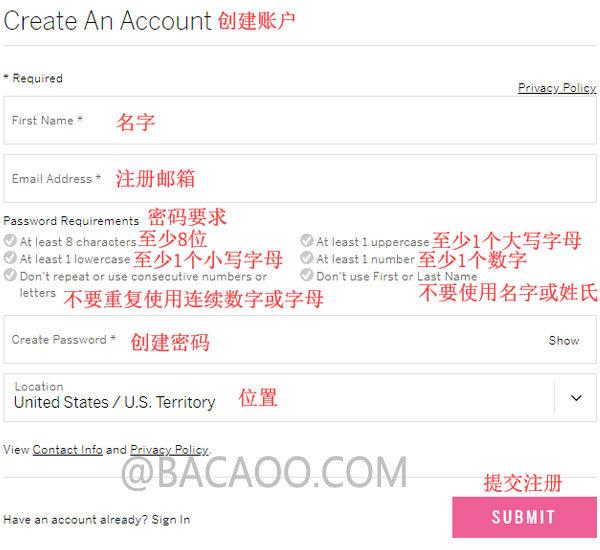Submit the account registration form
Viewport: 600px width, 550px height.
(524, 517)
